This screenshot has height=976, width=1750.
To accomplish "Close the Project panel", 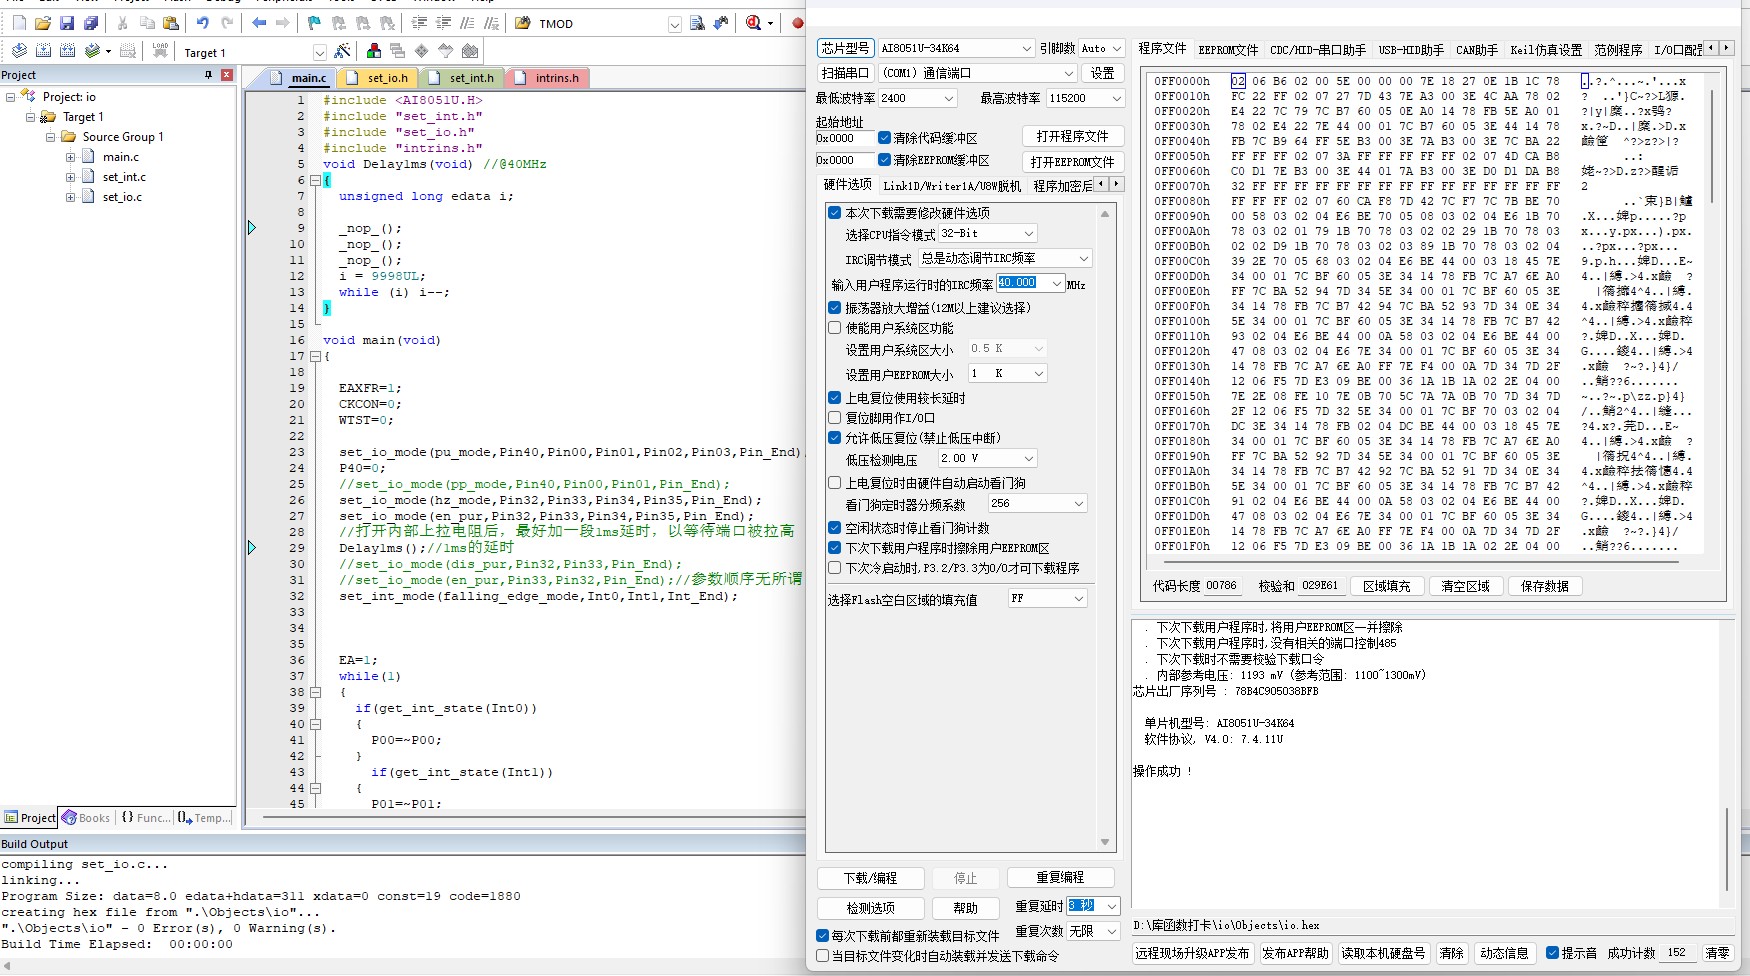I will click(227, 75).
